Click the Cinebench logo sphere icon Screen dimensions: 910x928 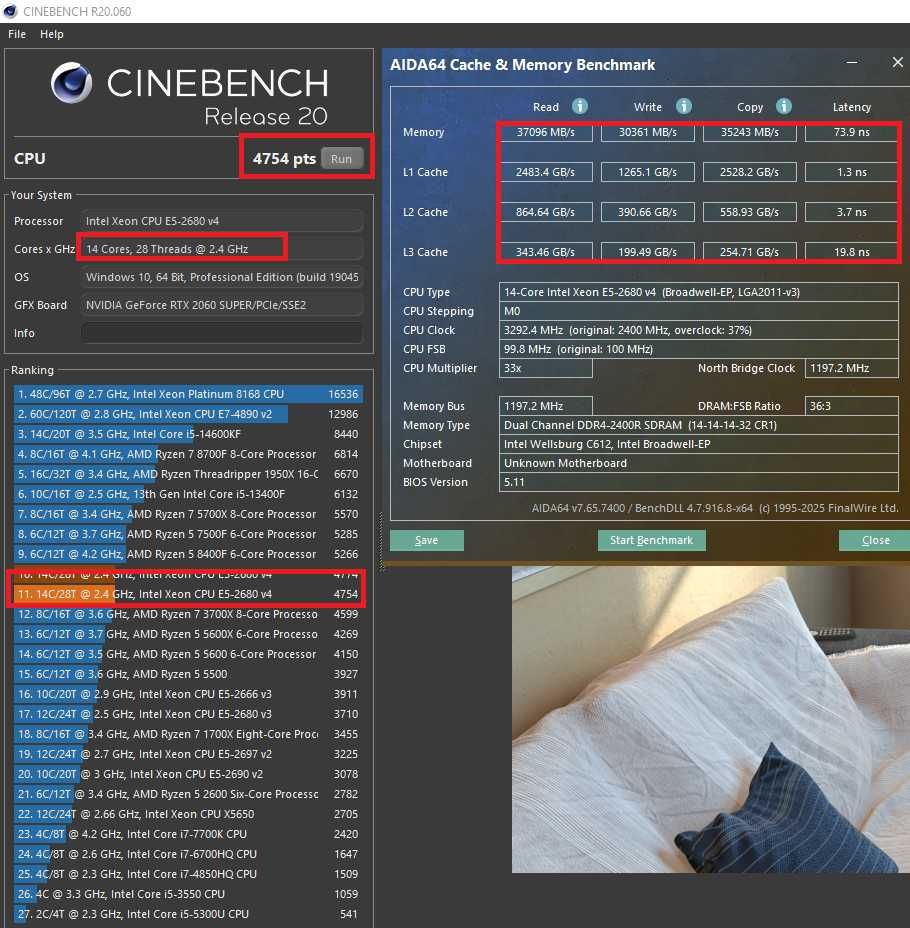(x=72, y=82)
